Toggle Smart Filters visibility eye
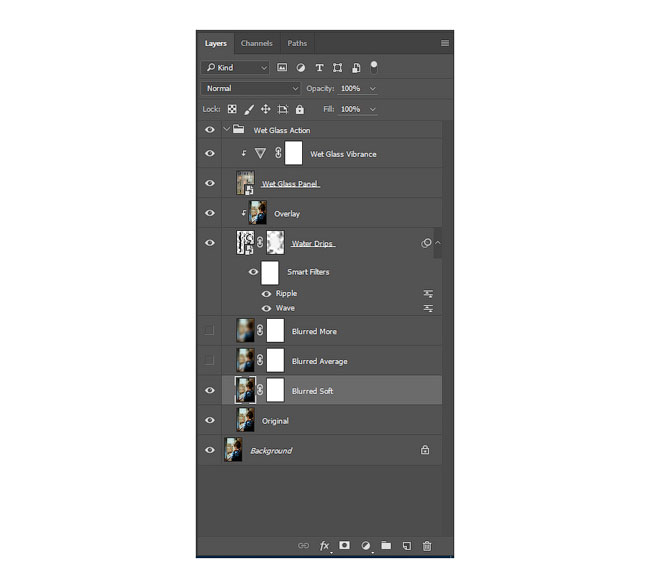 click(253, 272)
